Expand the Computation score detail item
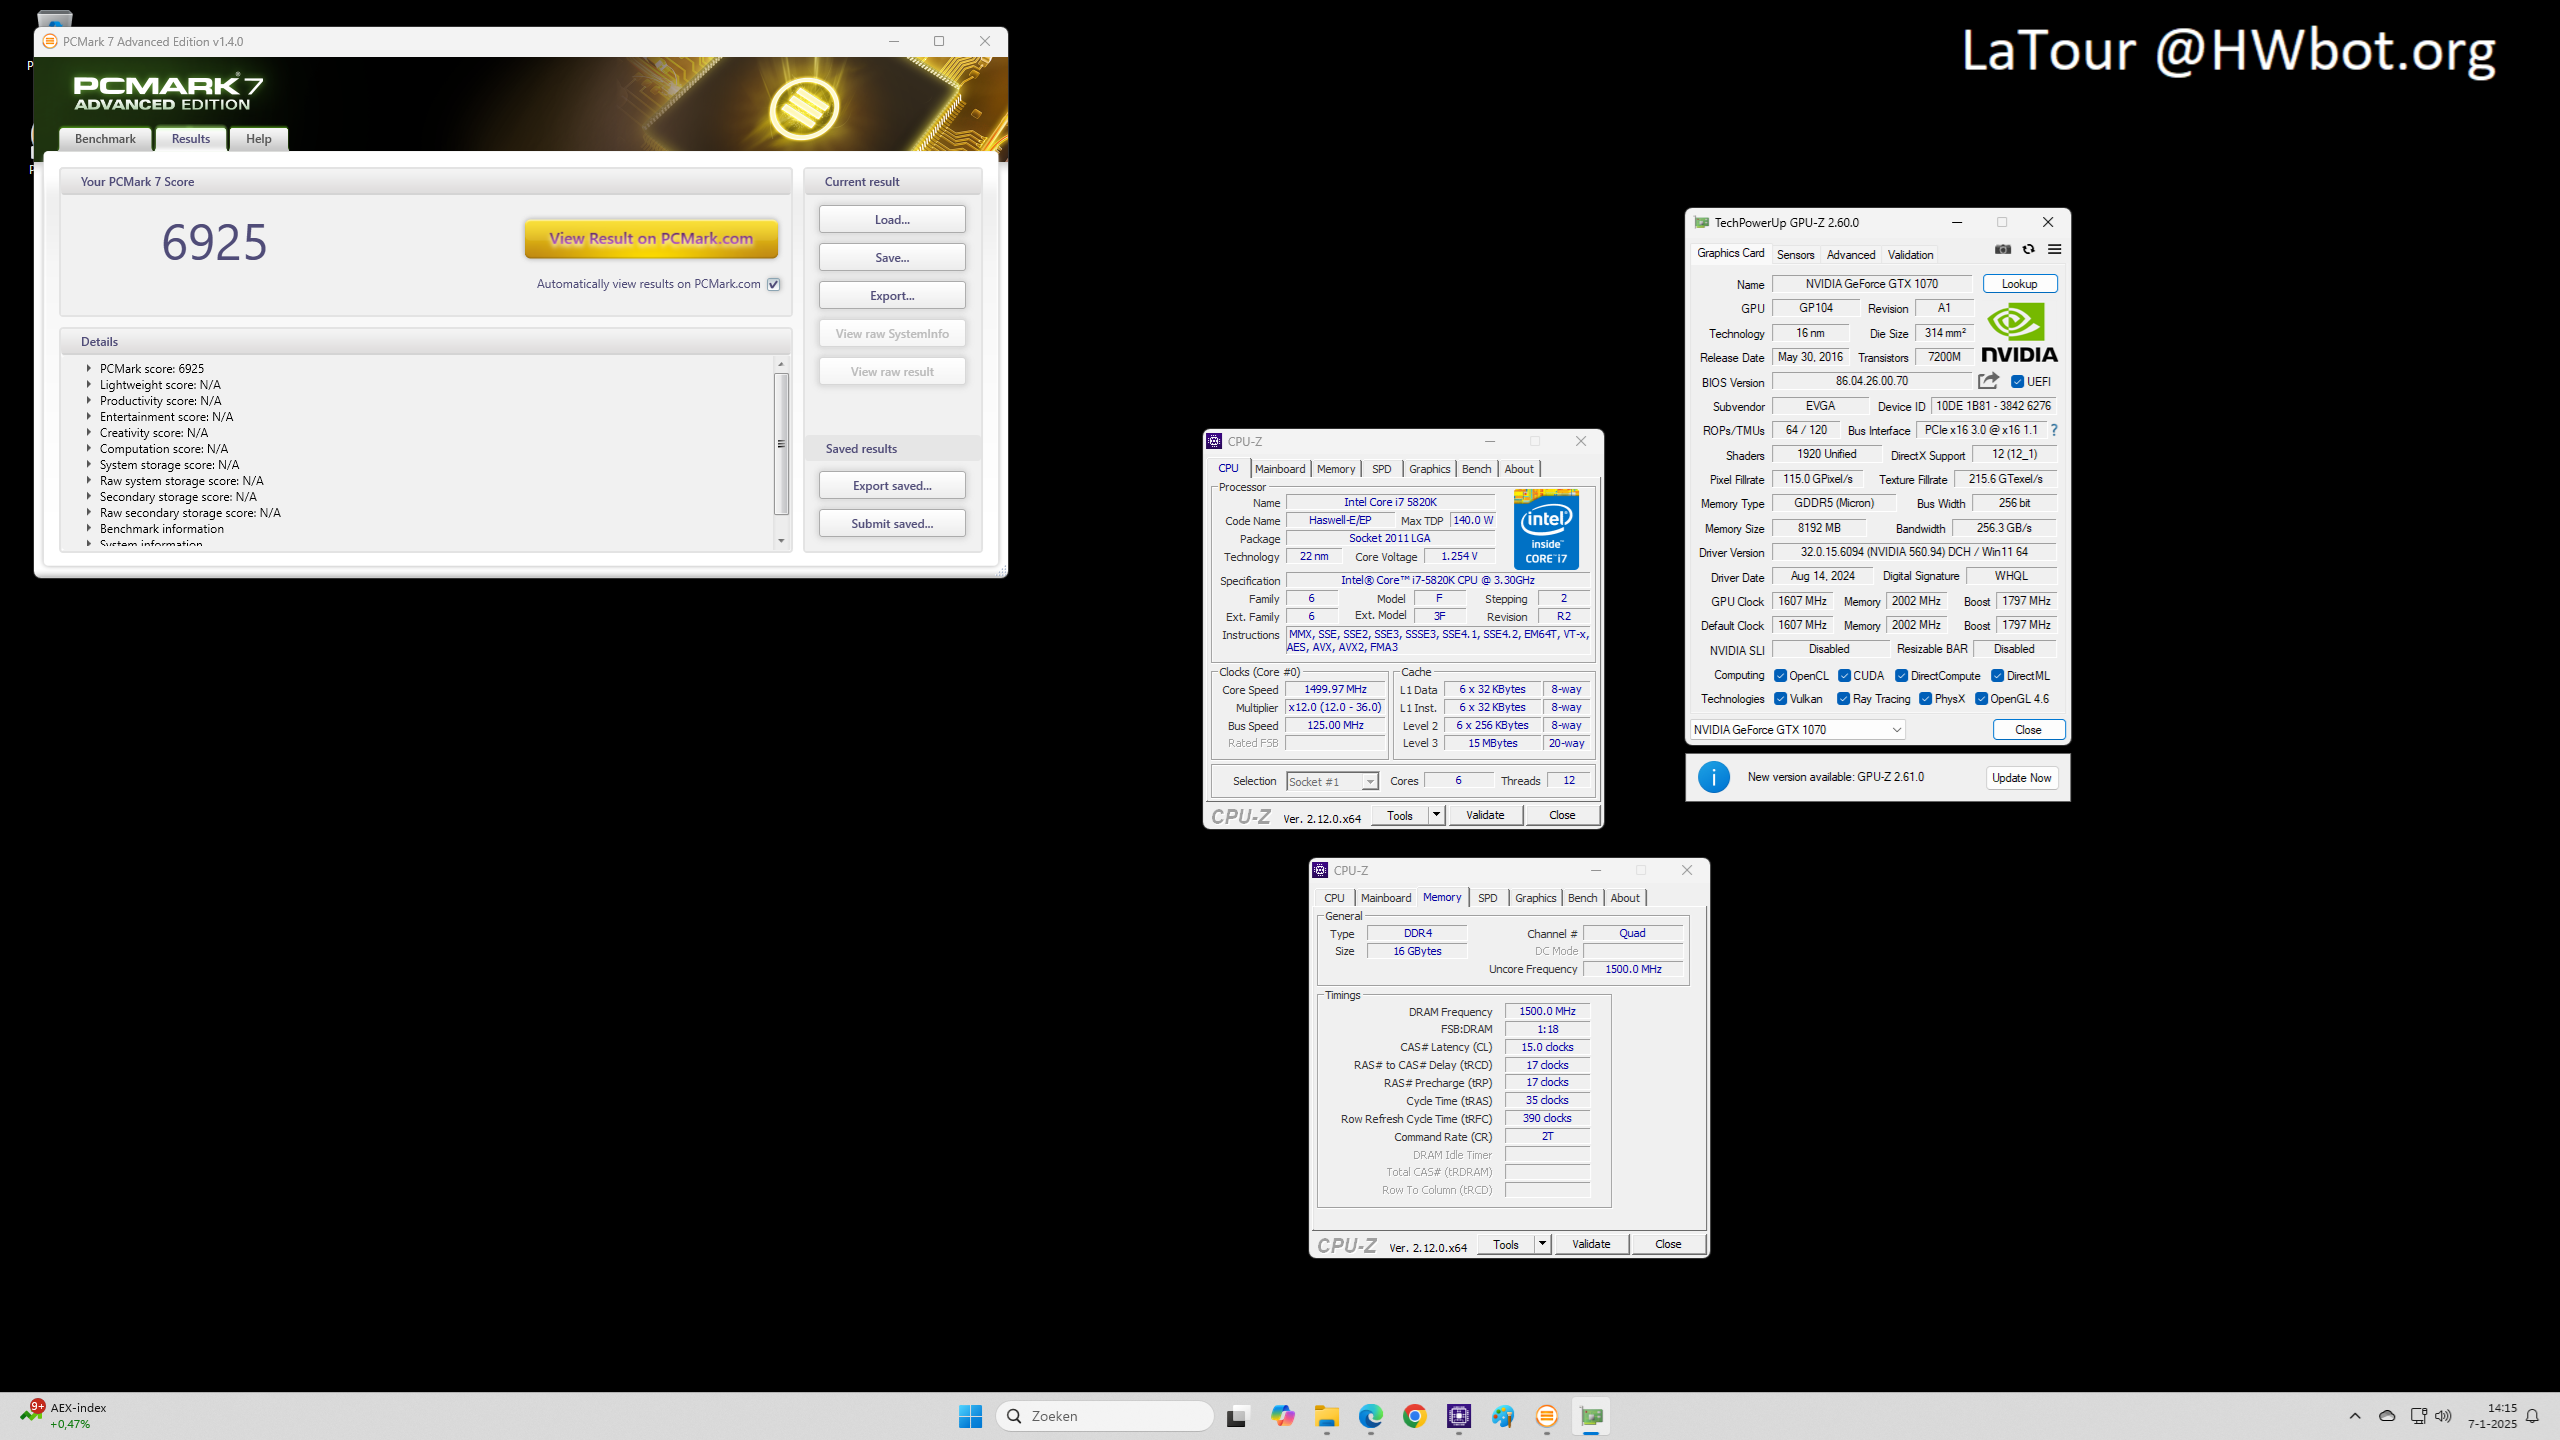The width and height of the screenshot is (2560, 1440). (88, 449)
